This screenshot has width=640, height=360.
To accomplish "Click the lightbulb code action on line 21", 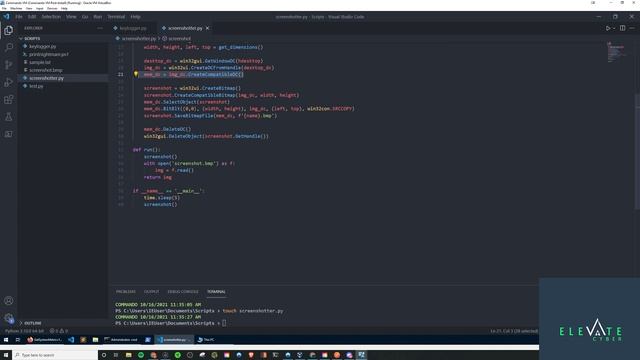I will [136, 74].
